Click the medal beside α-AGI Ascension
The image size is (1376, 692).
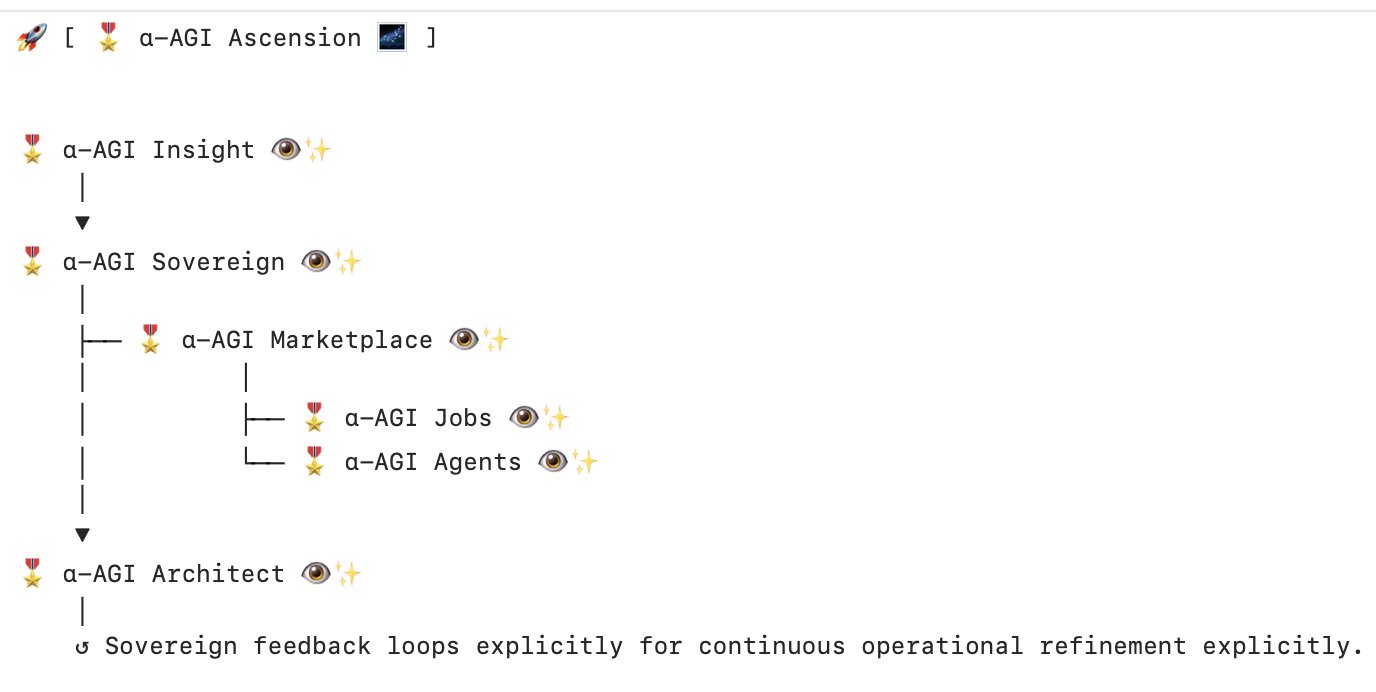pos(109,39)
